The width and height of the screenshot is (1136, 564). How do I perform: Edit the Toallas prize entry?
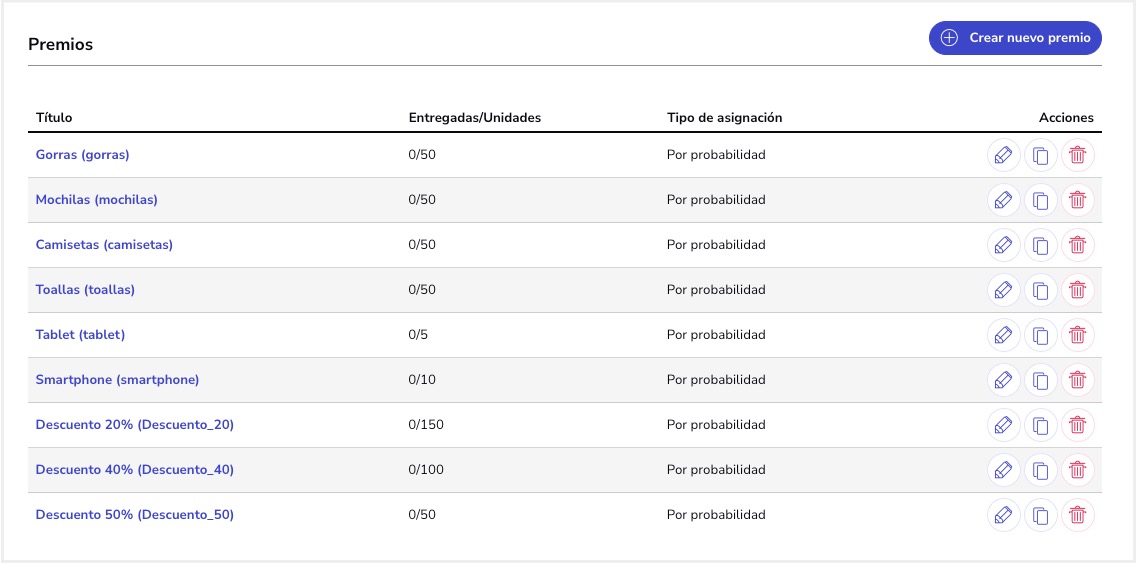1003,290
